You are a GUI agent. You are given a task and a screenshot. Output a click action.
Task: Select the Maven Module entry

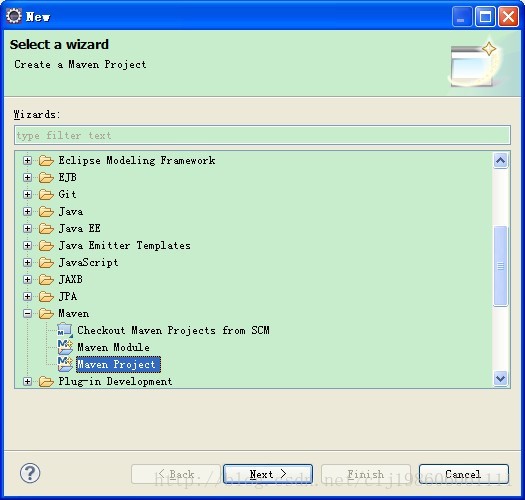[x=114, y=347]
